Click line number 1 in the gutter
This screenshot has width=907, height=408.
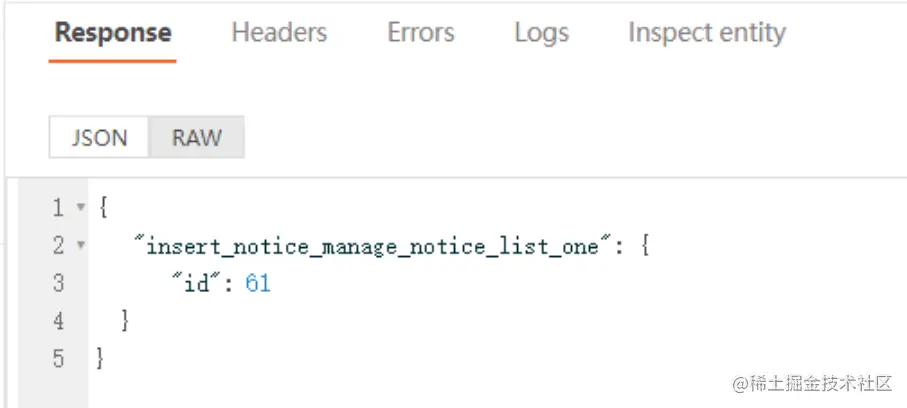[x=58, y=207]
